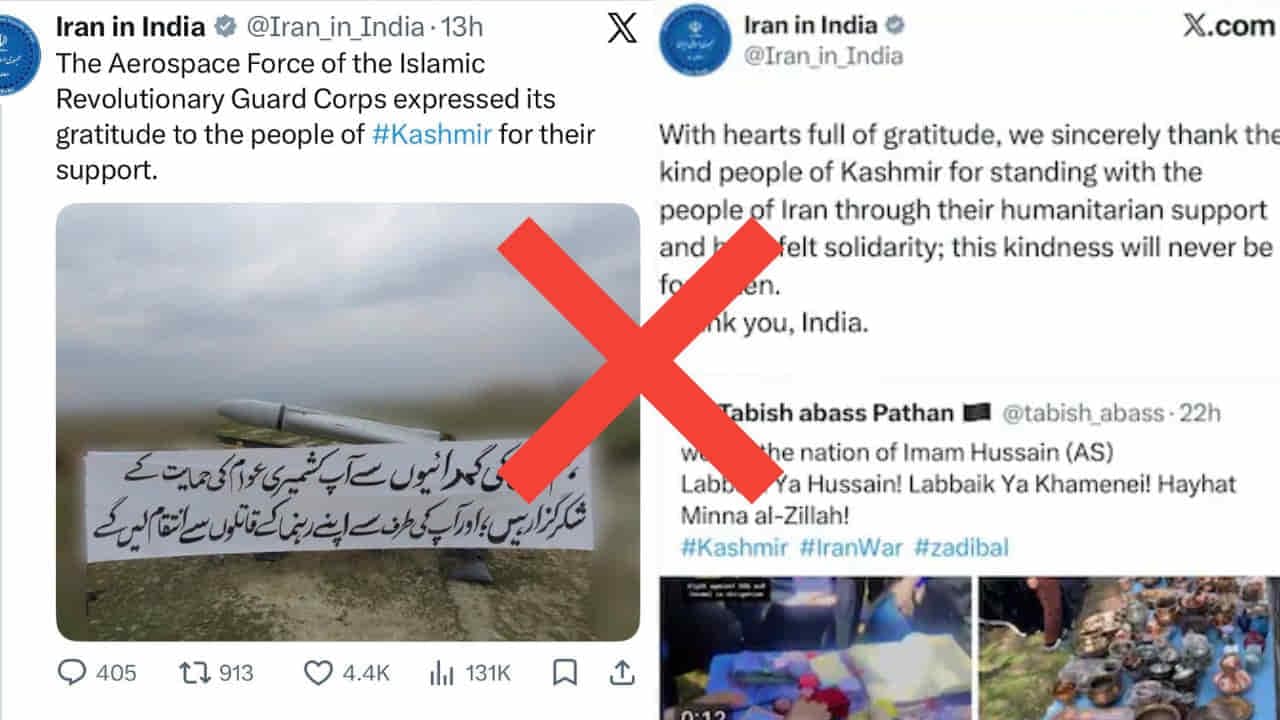The height and width of the screenshot is (720, 1280).
Task: Open the left Iran in India profile avatar
Action: 17,55
